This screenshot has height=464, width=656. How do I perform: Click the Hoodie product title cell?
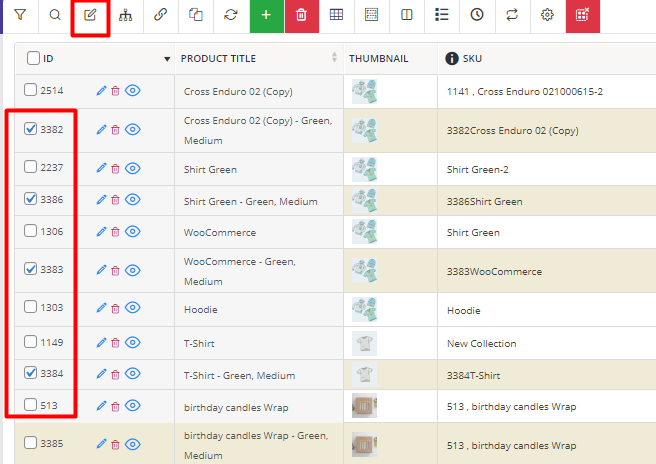click(259, 310)
